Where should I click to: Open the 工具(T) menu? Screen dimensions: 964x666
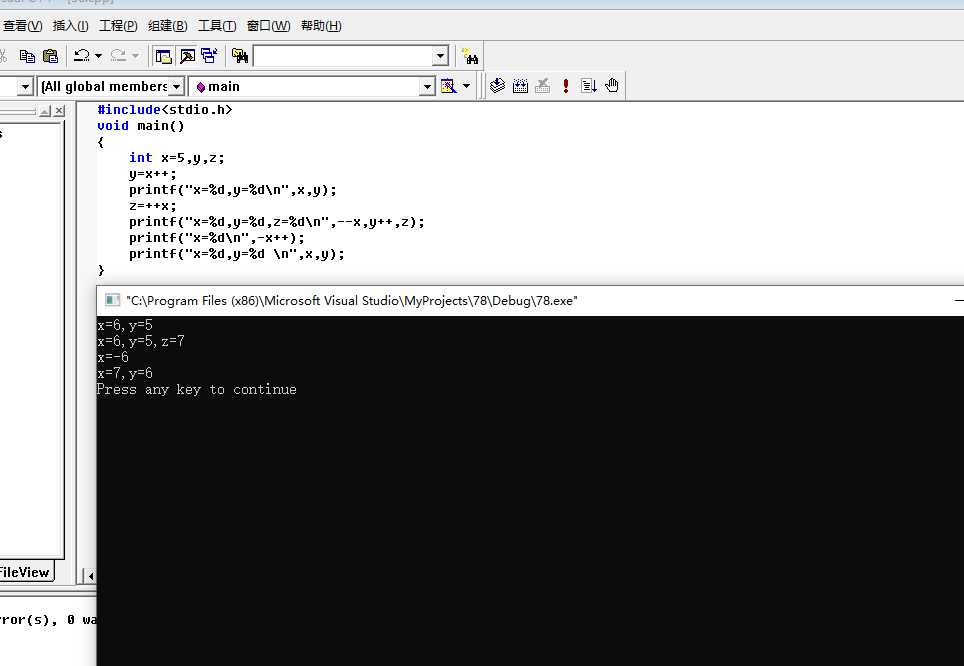click(x=217, y=26)
